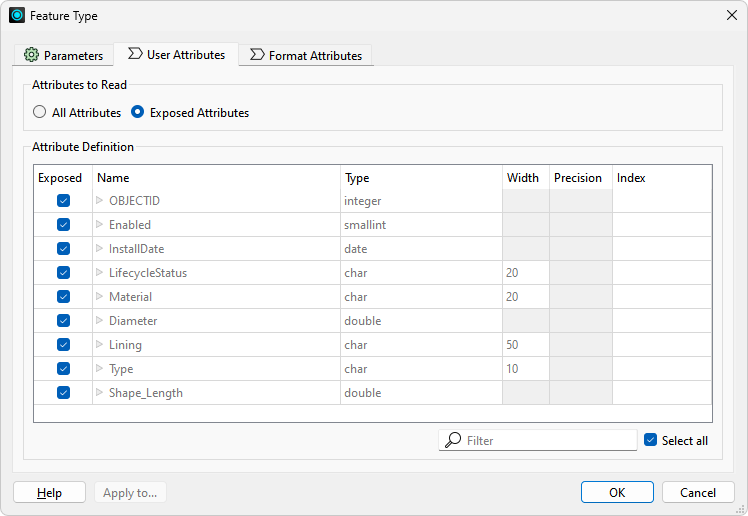Click the User Attributes tag icon
Screen dimensions: 748x516
click(135, 53)
